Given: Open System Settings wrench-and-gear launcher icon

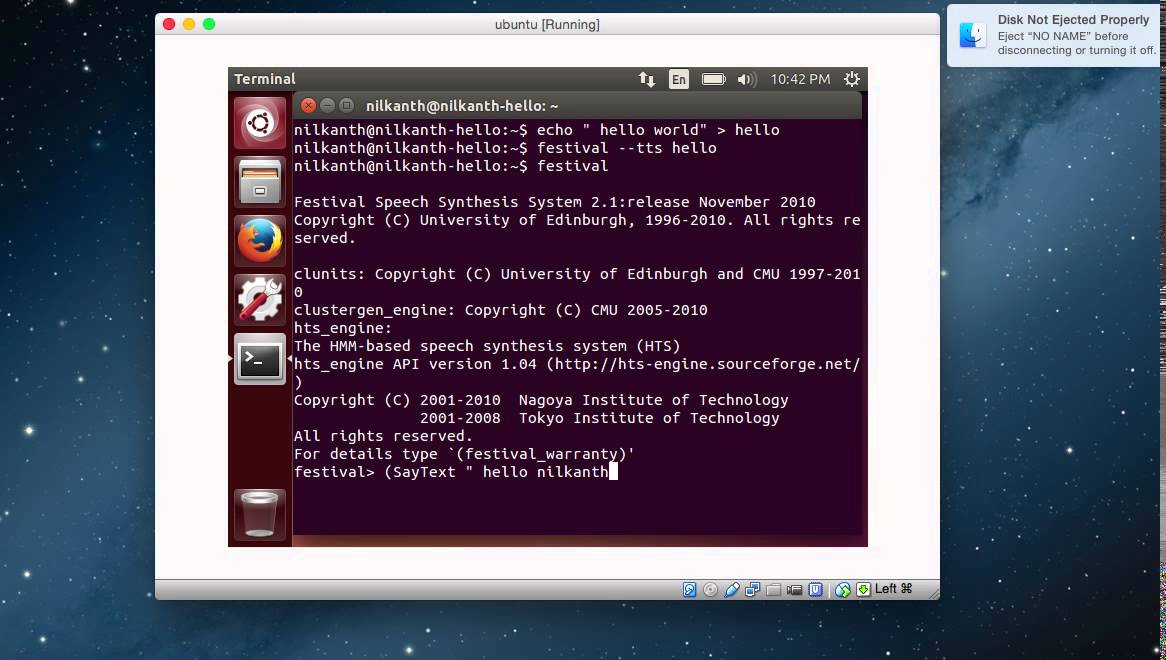Looking at the screenshot, I should (260, 300).
